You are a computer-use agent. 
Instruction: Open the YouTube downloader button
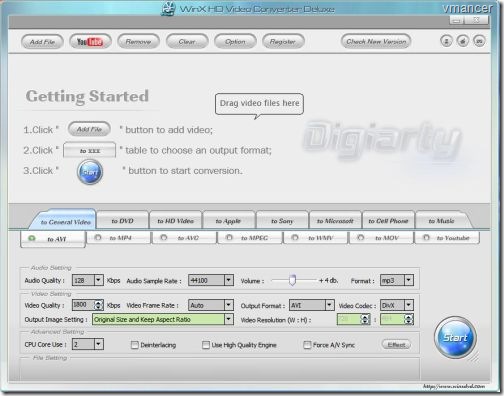pos(90,42)
